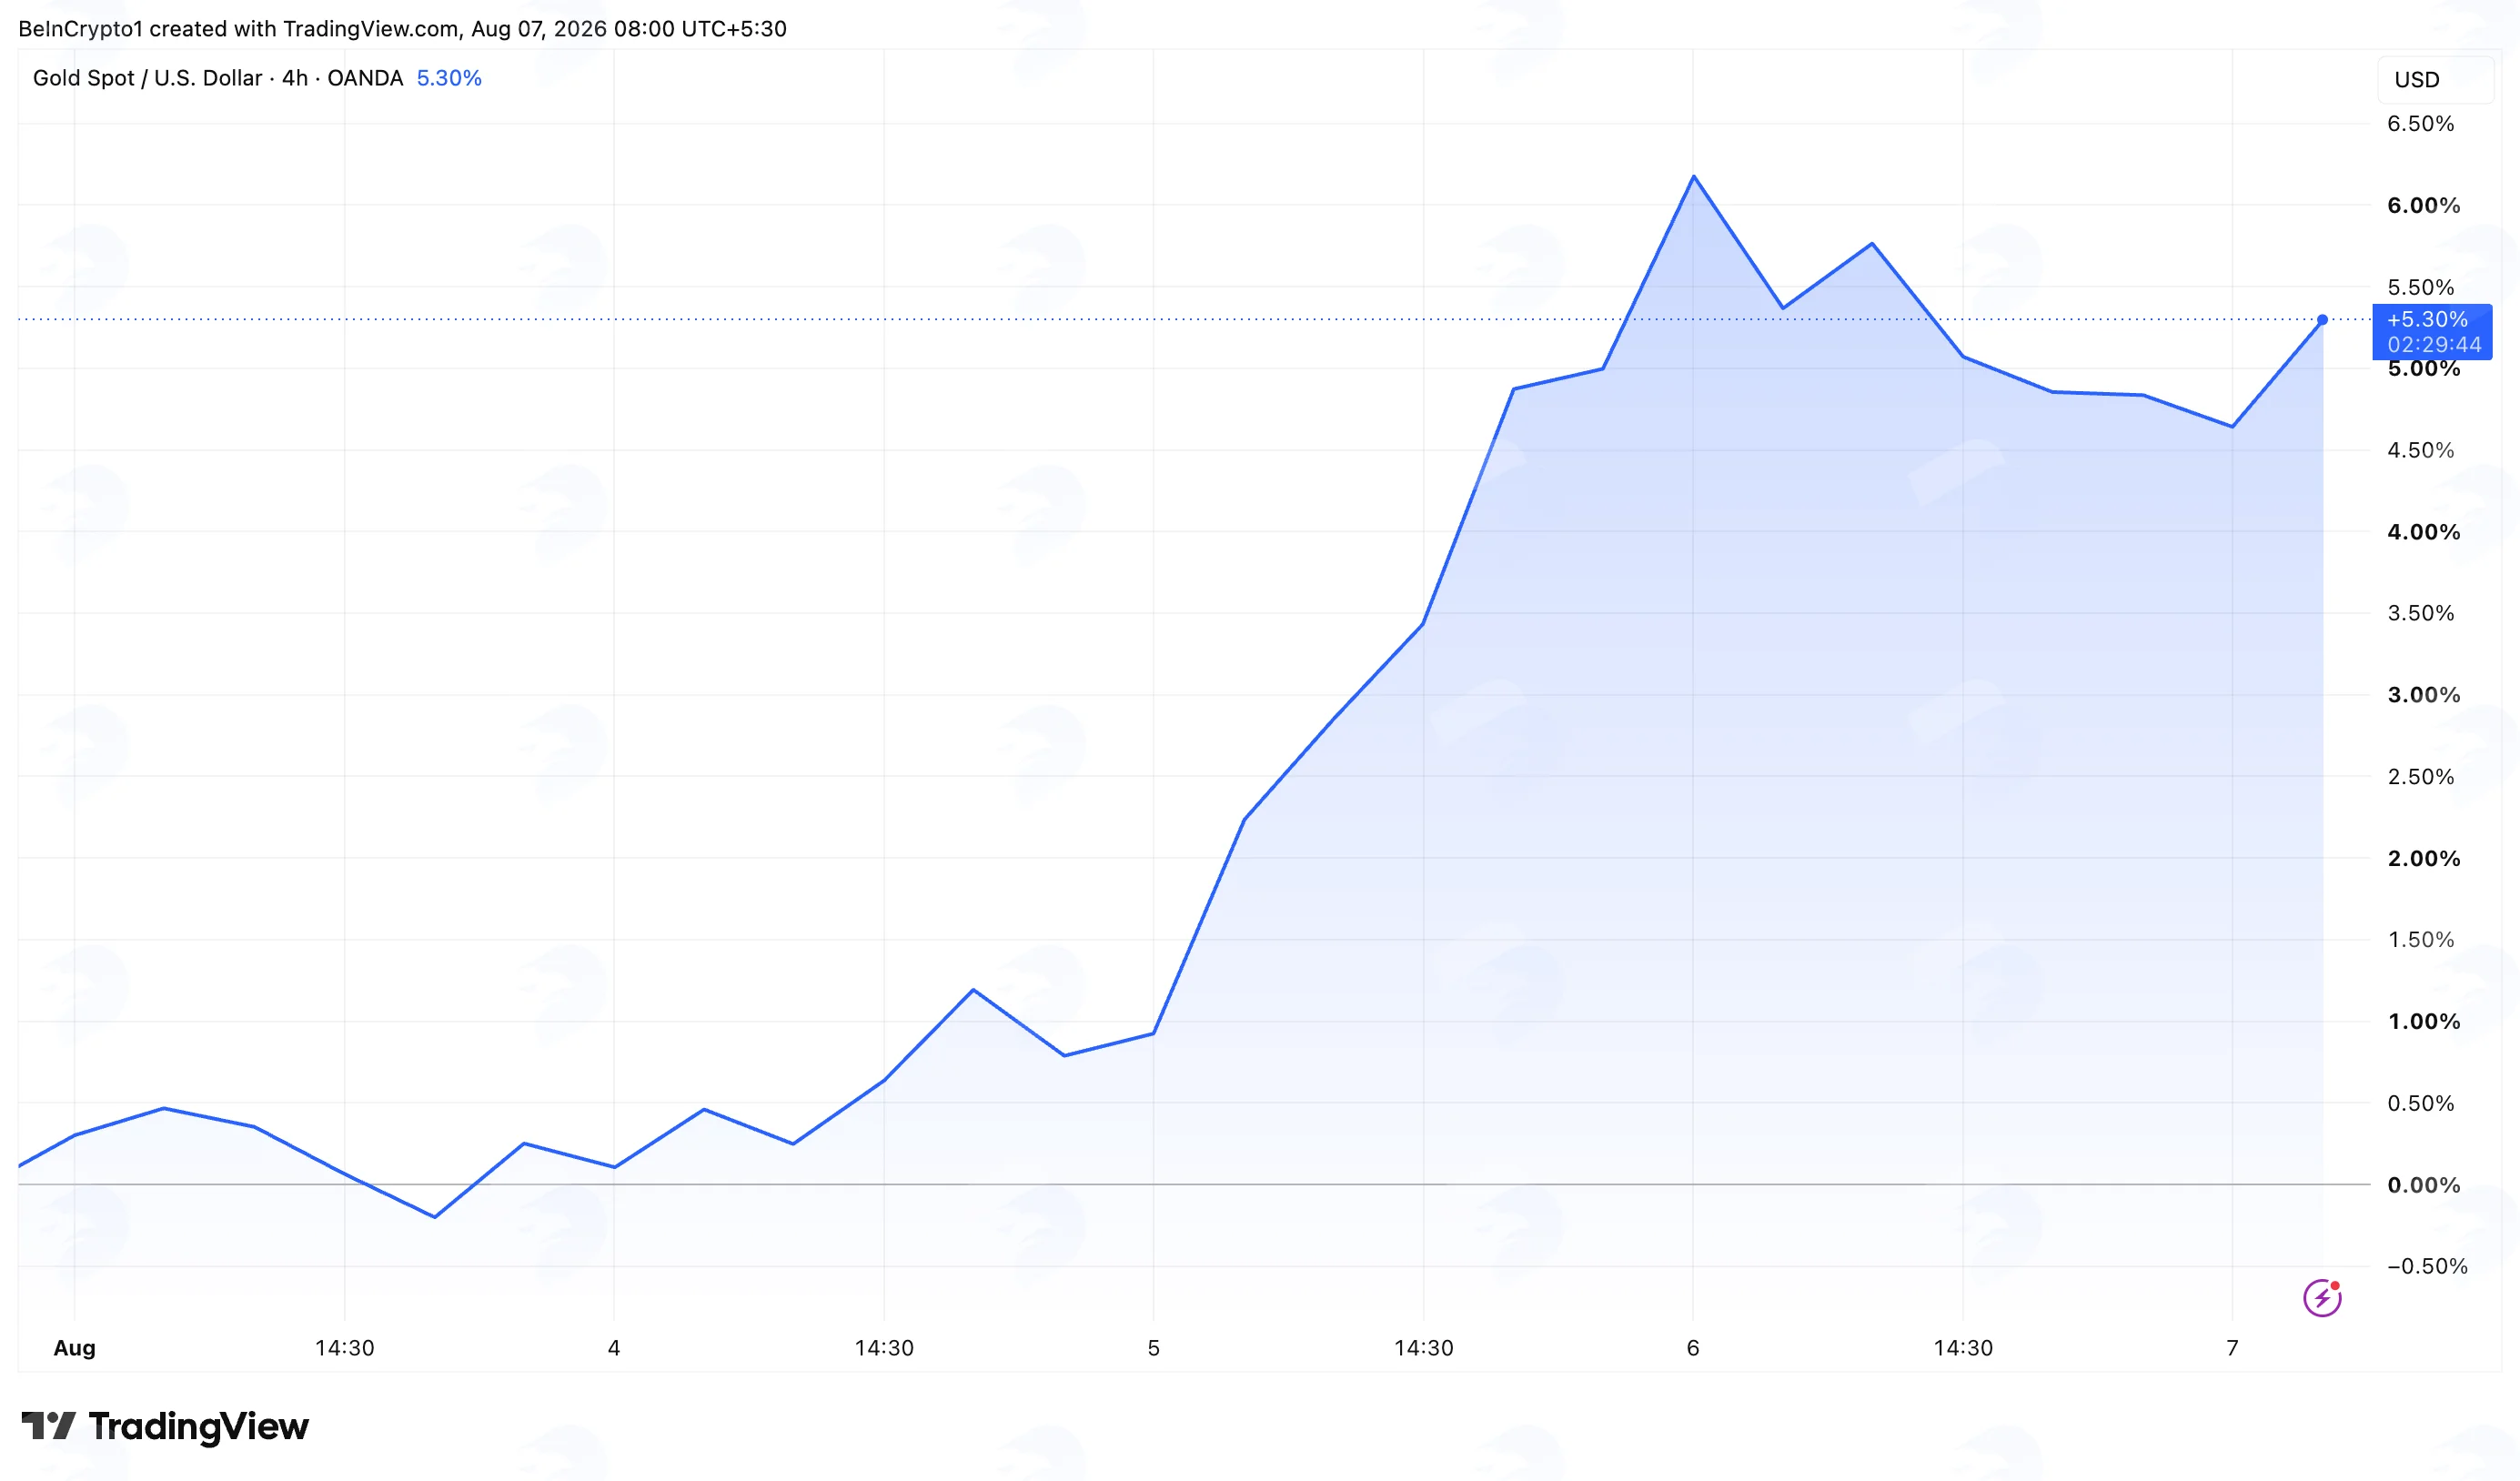Viewport: 2520px width, 1481px height.
Task: Click the TradingView logo icon
Action: [x=48, y=1425]
